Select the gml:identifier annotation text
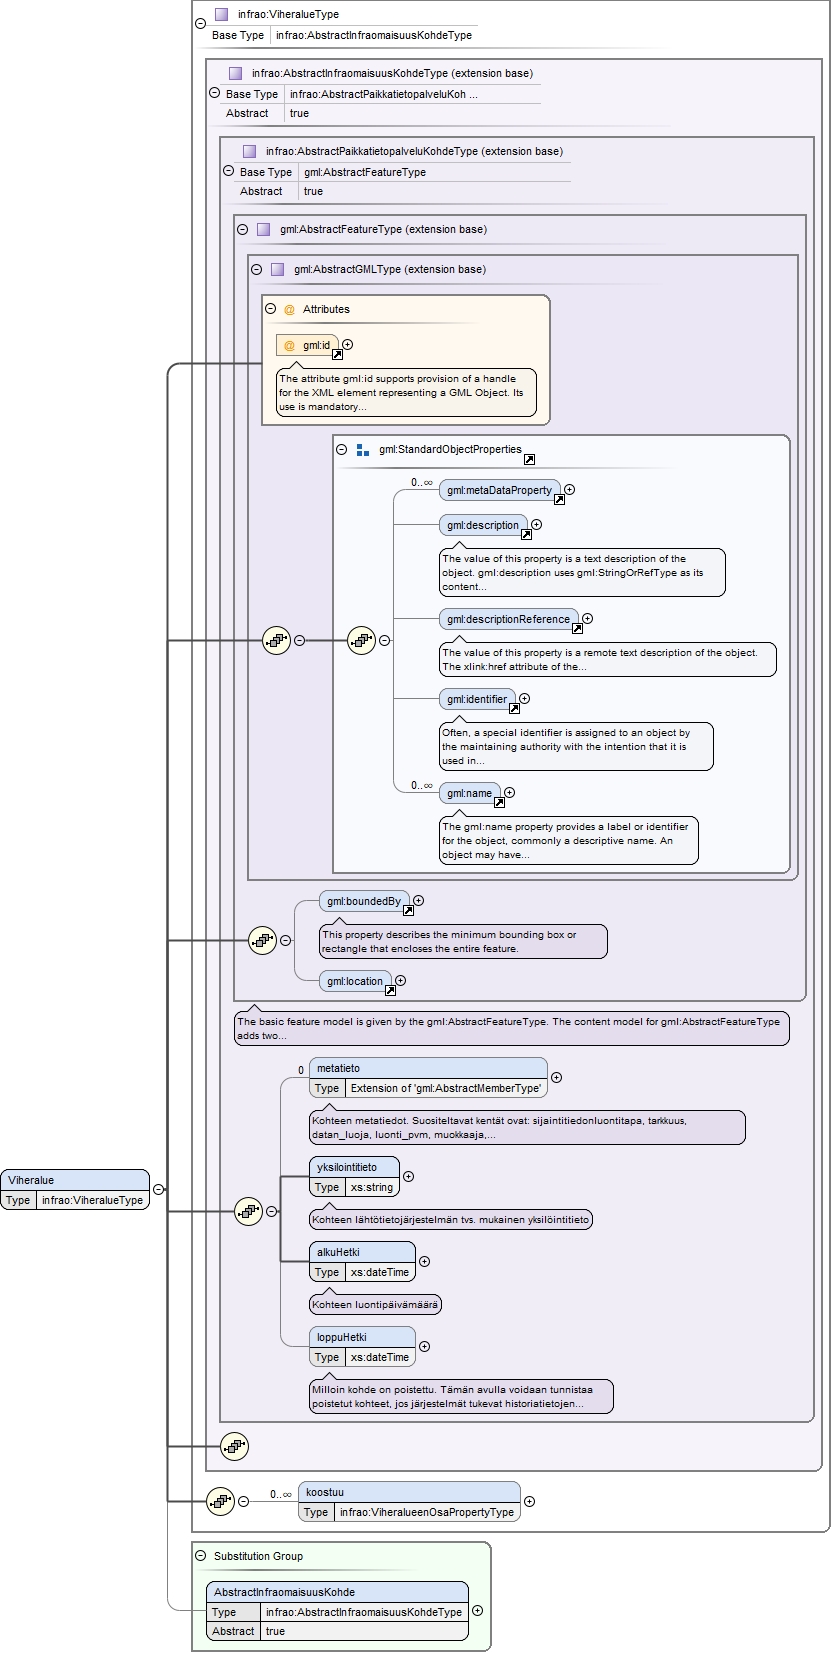Image resolution: width=832 pixels, height=1653 pixels. pyautogui.click(x=576, y=746)
